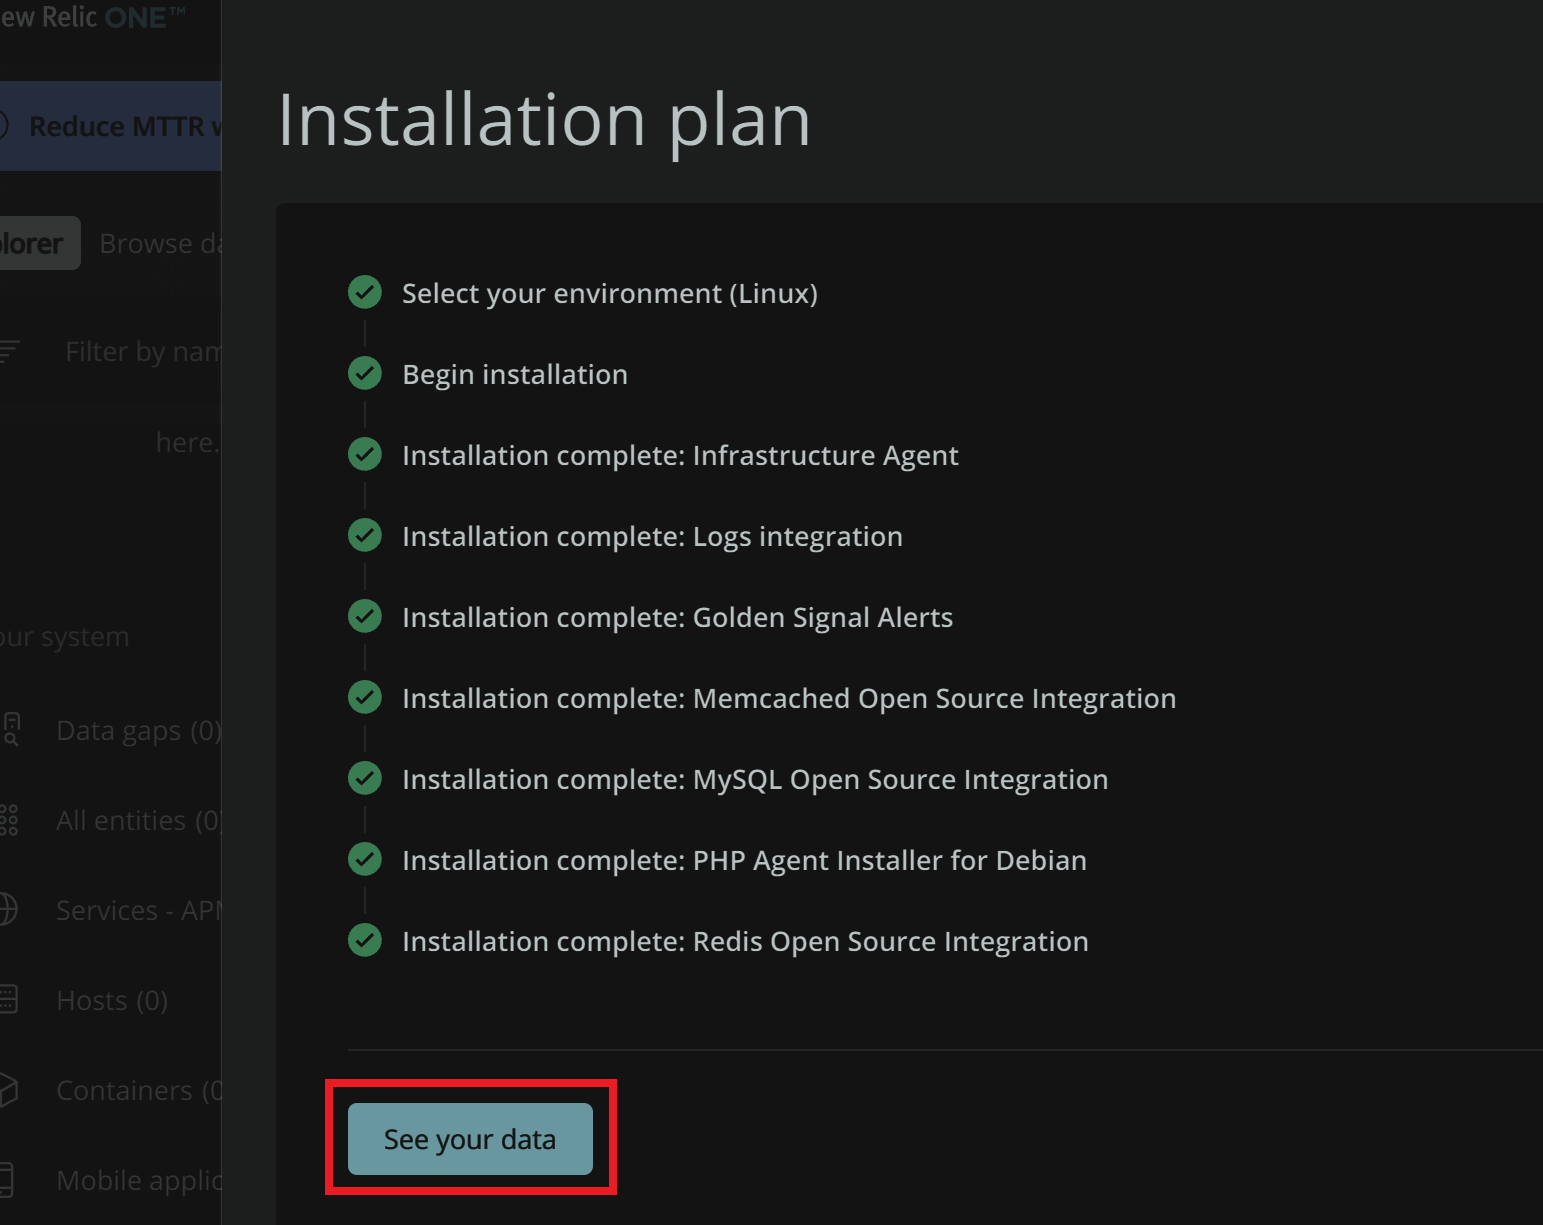Click the Services - APM globe icon
The height and width of the screenshot is (1225, 1543).
[x=8, y=910]
